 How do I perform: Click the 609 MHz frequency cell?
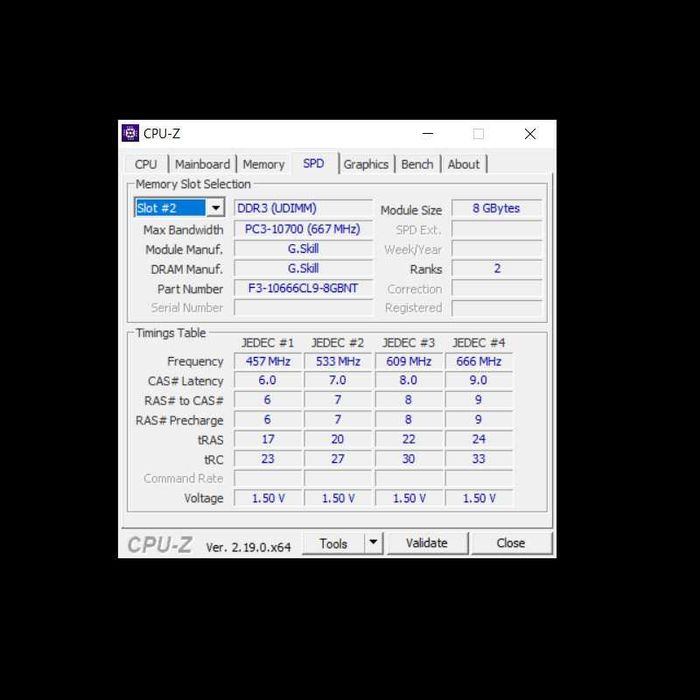pos(408,361)
